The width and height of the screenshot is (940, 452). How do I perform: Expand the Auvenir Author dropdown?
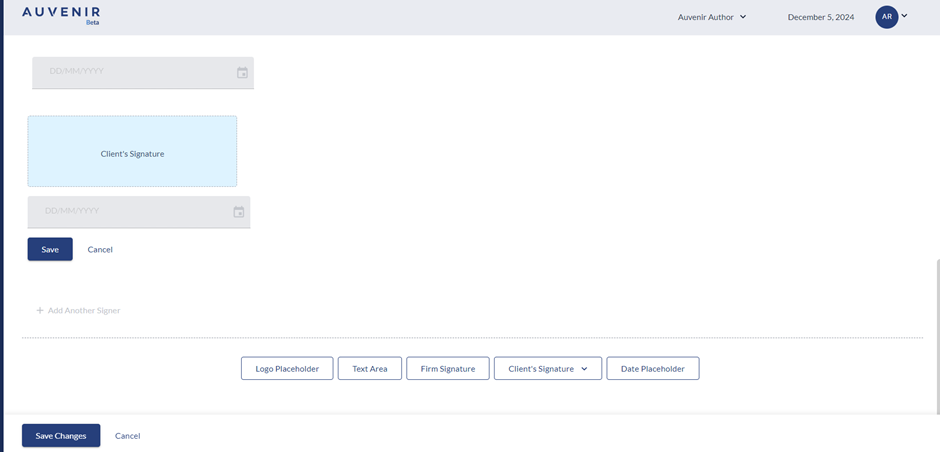(712, 17)
